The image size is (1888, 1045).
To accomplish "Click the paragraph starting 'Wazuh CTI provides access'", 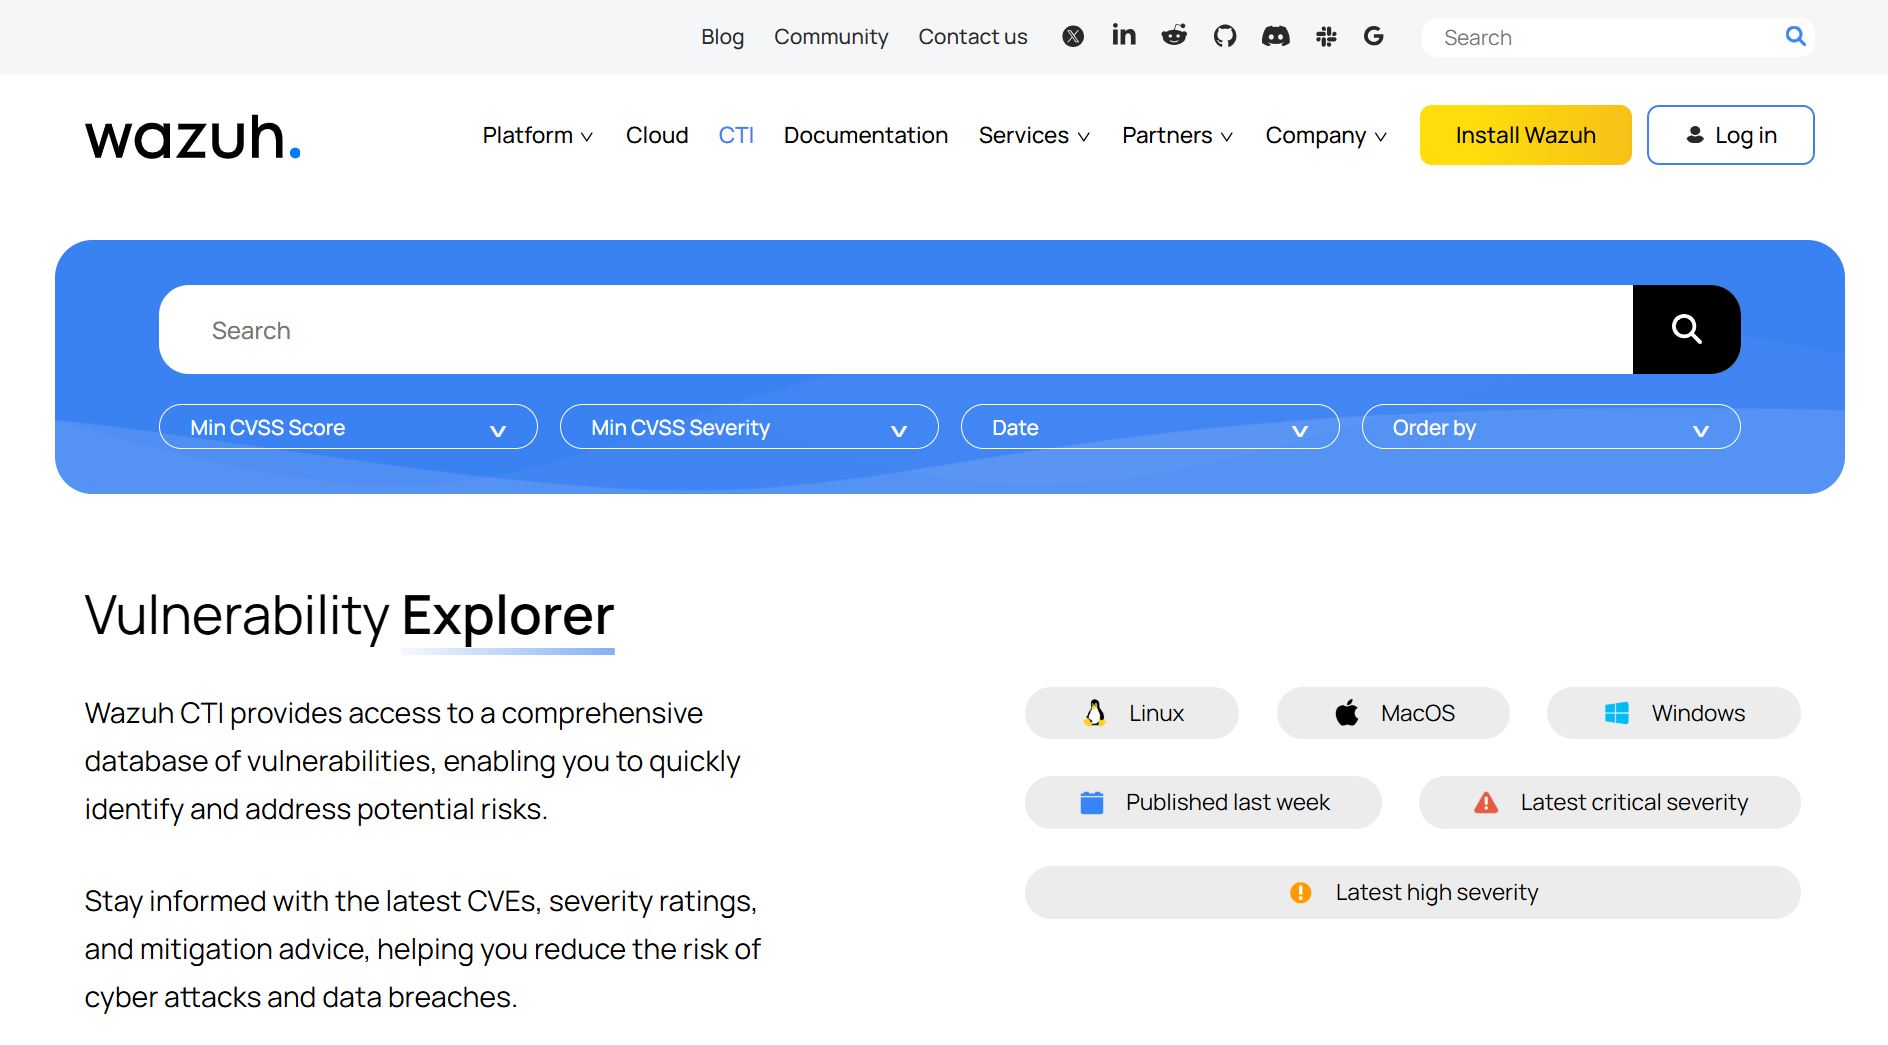I will click(x=413, y=761).
